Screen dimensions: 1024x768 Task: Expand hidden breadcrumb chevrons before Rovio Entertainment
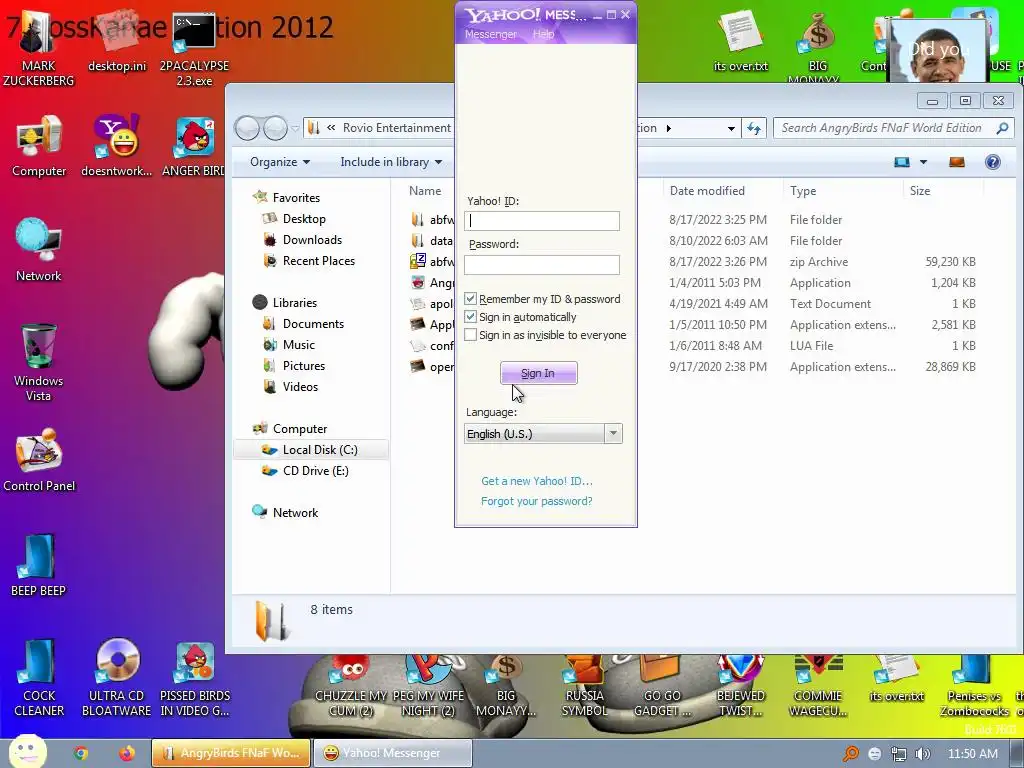click(x=331, y=128)
